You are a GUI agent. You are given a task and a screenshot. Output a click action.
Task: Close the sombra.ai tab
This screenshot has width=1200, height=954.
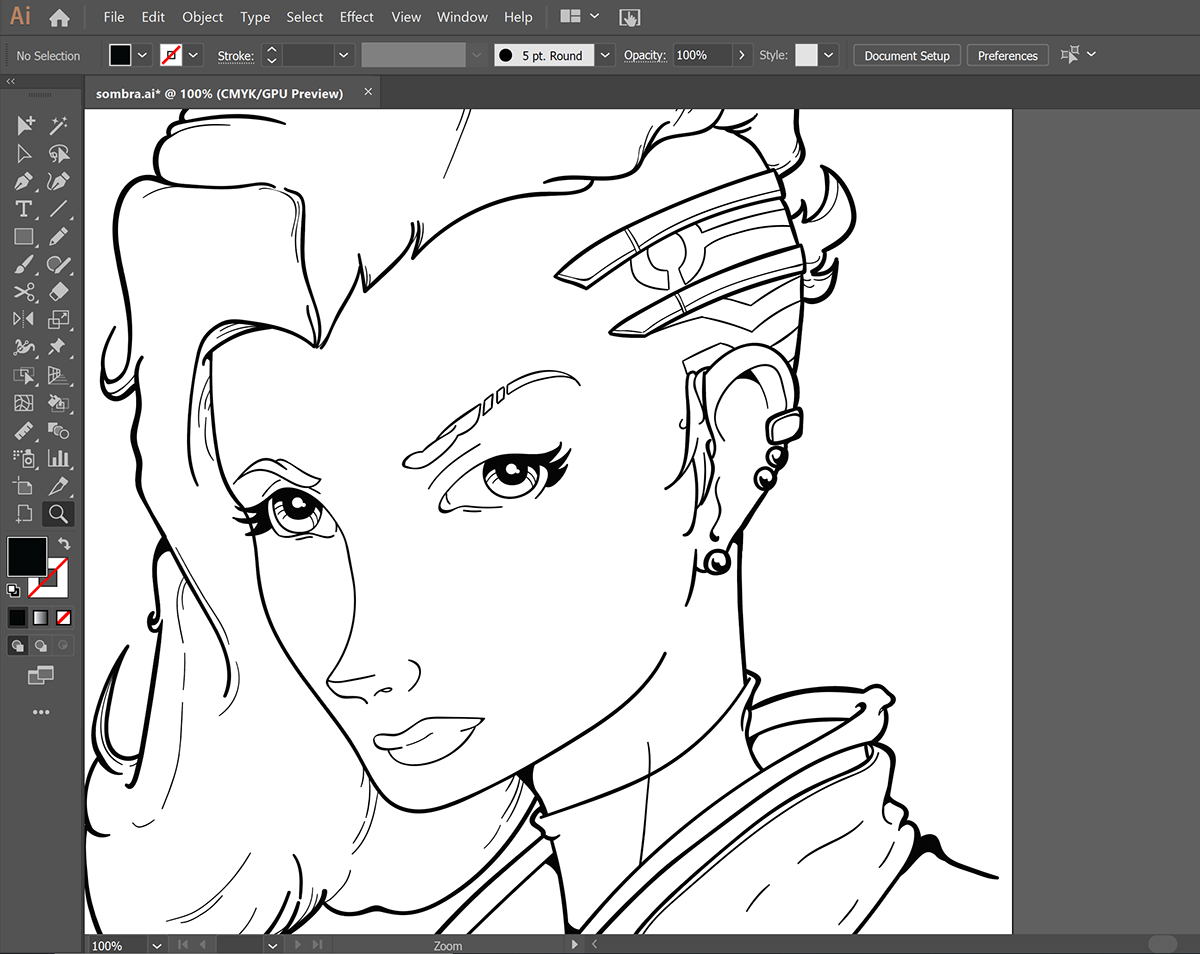click(368, 91)
